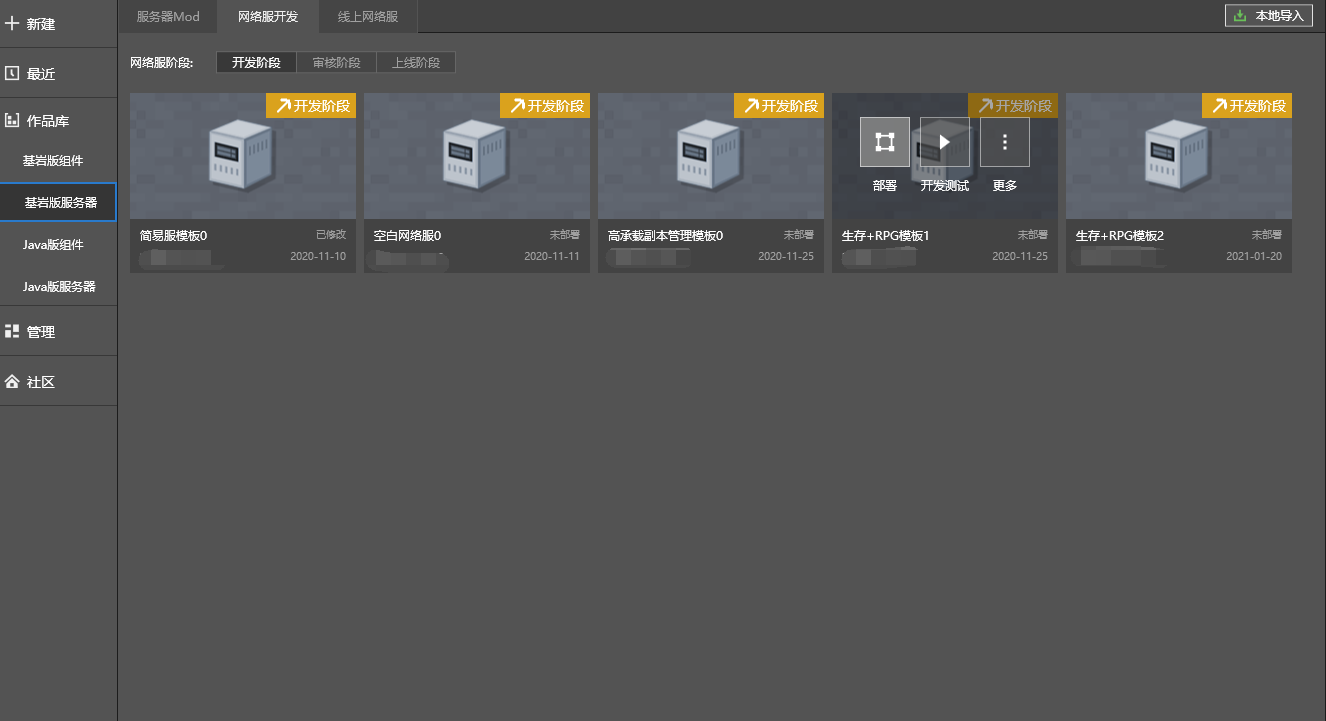The width and height of the screenshot is (1326, 721).
Task: Click the 新建 plus icon
Action: coord(12,23)
